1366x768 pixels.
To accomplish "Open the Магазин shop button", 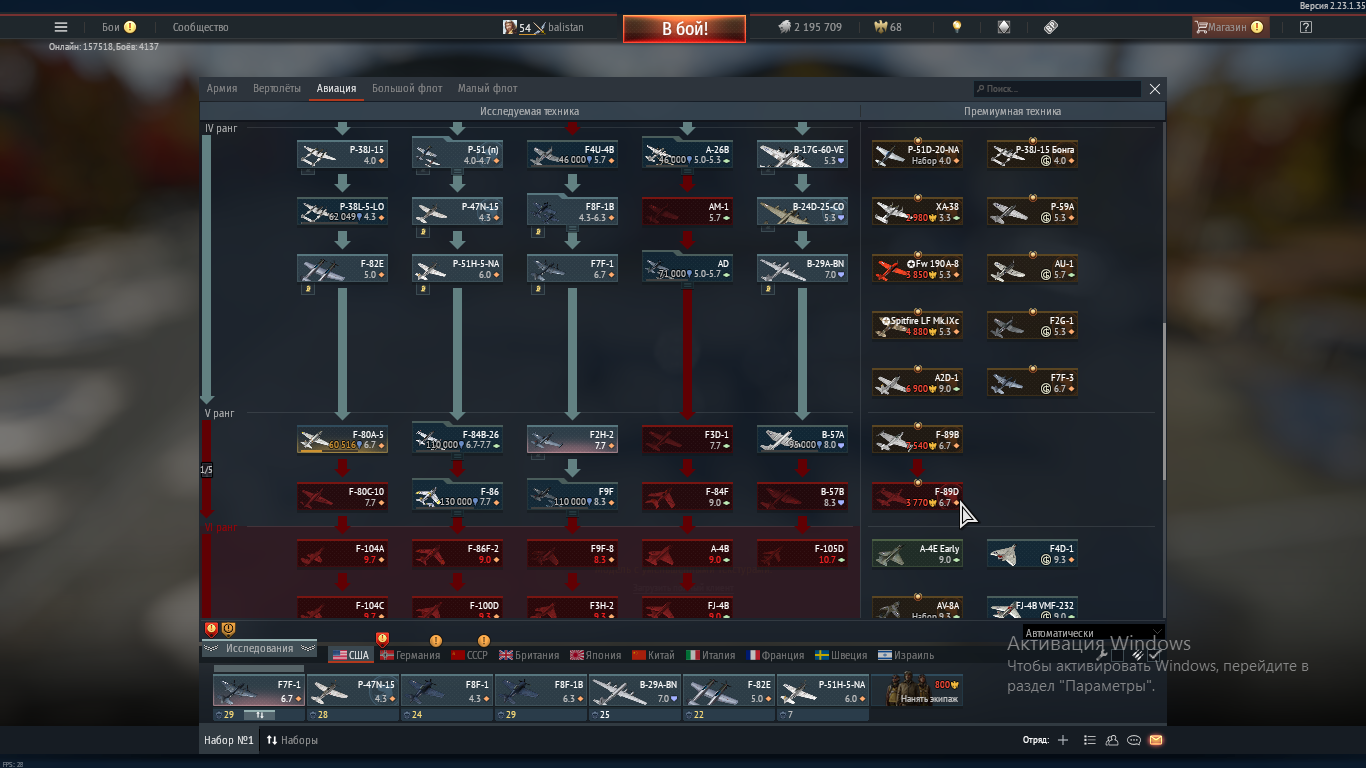I will click(x=1230, y=27).
